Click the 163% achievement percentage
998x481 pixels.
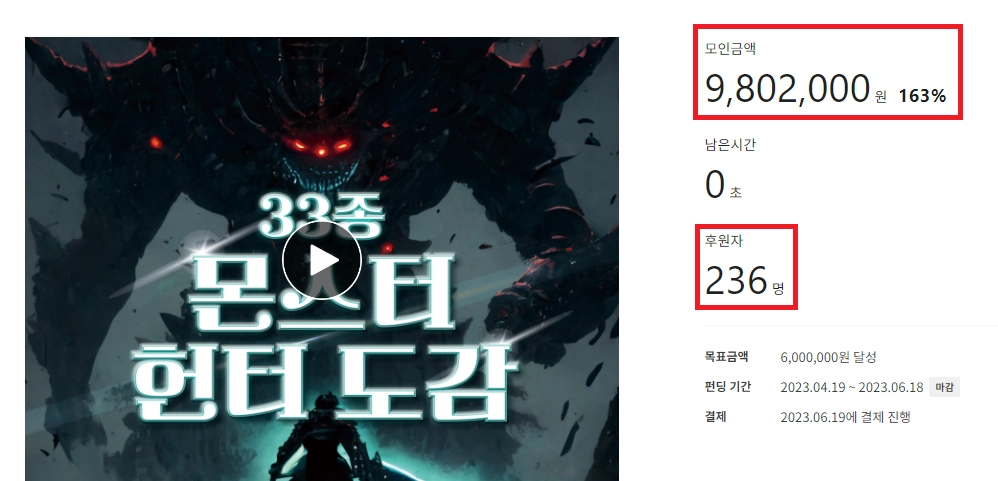(922, 97)
